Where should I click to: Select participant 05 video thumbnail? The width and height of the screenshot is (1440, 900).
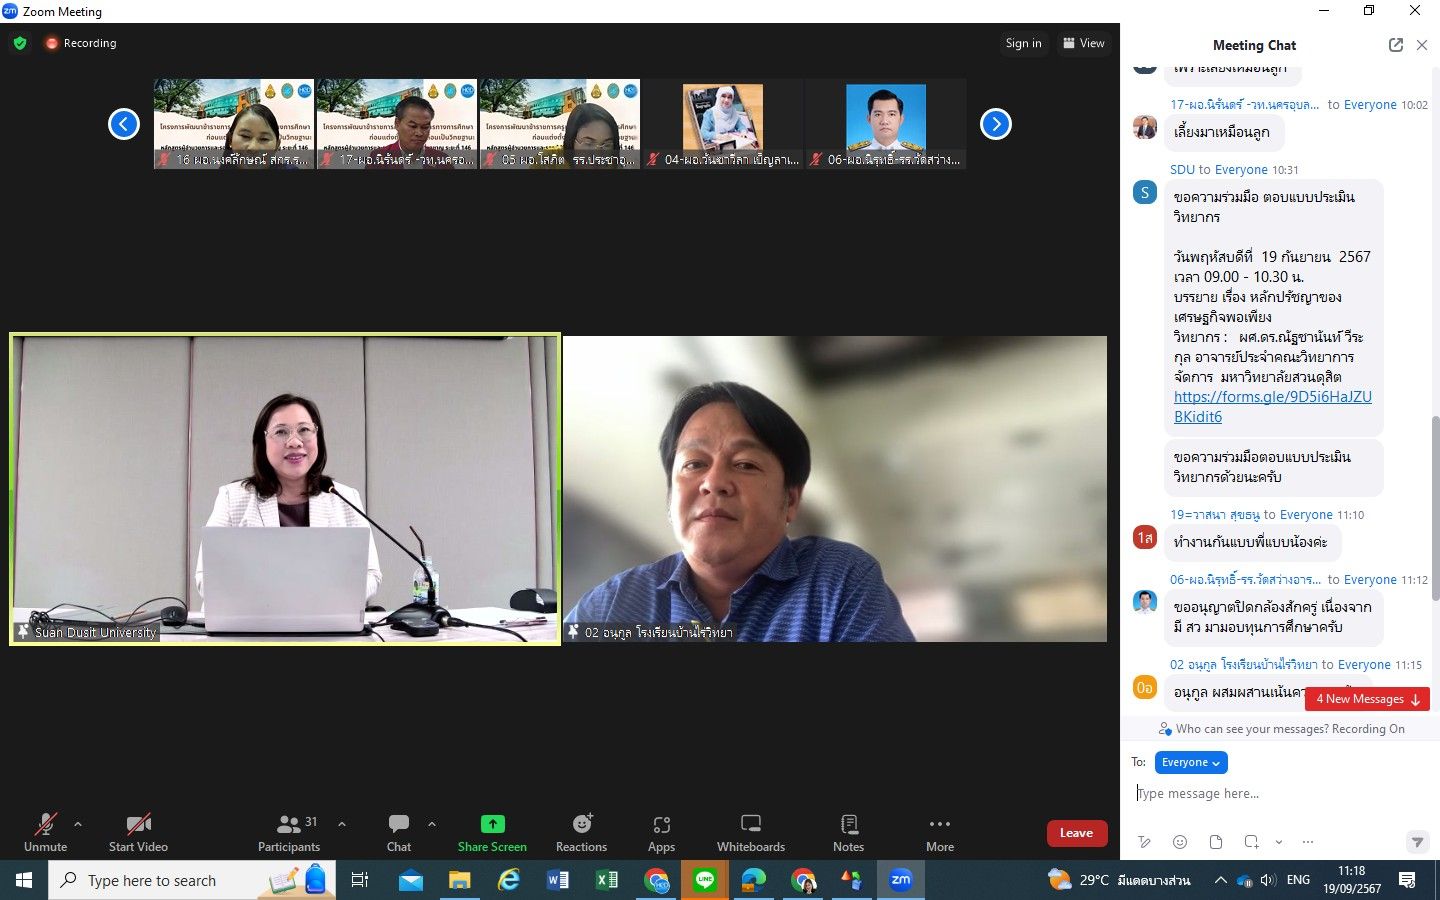(560, 124)
